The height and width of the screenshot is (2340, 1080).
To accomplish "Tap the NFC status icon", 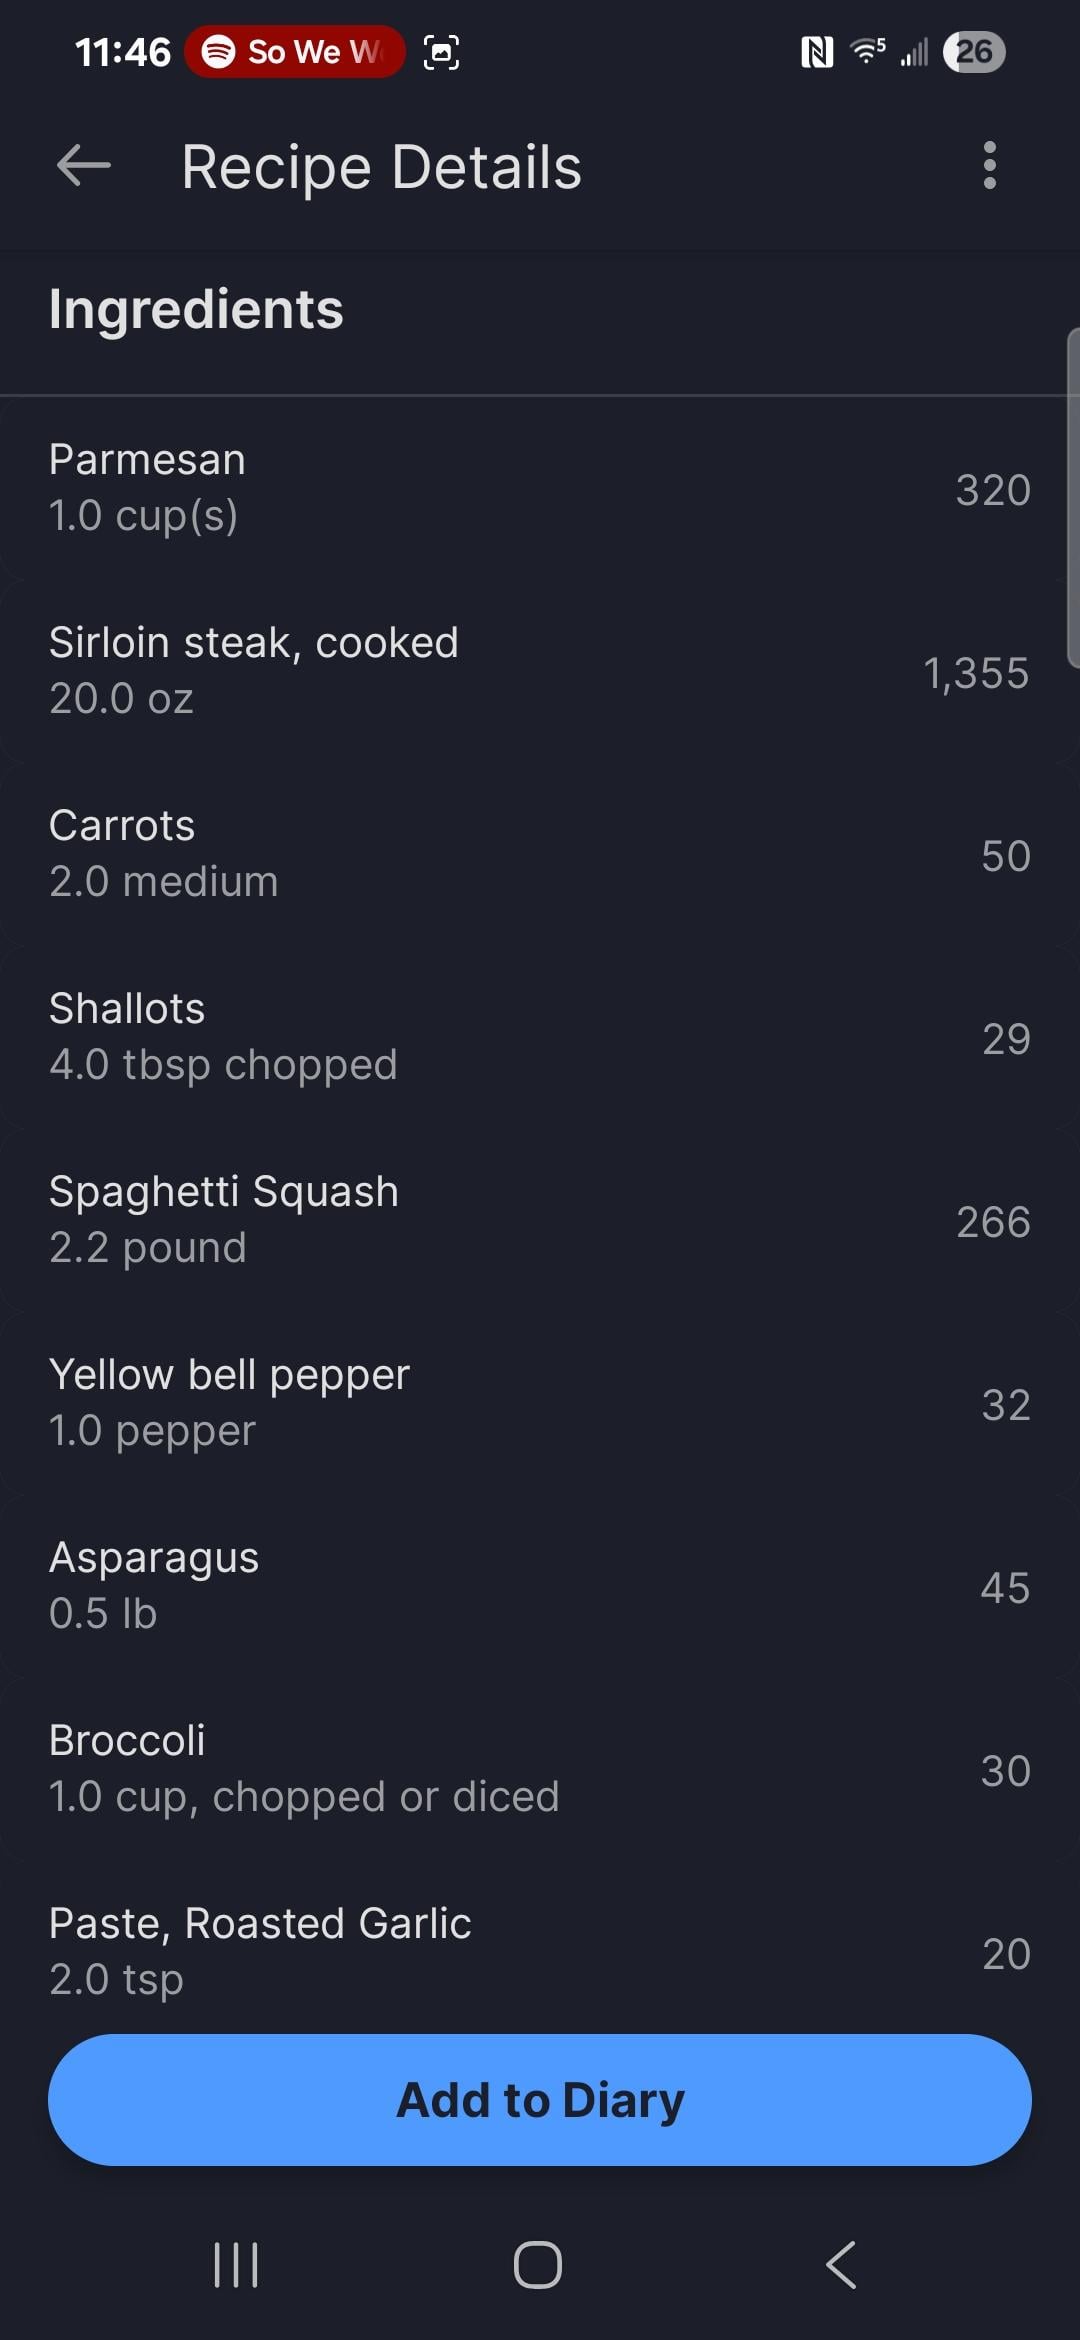I will click(x=816, y=52).
